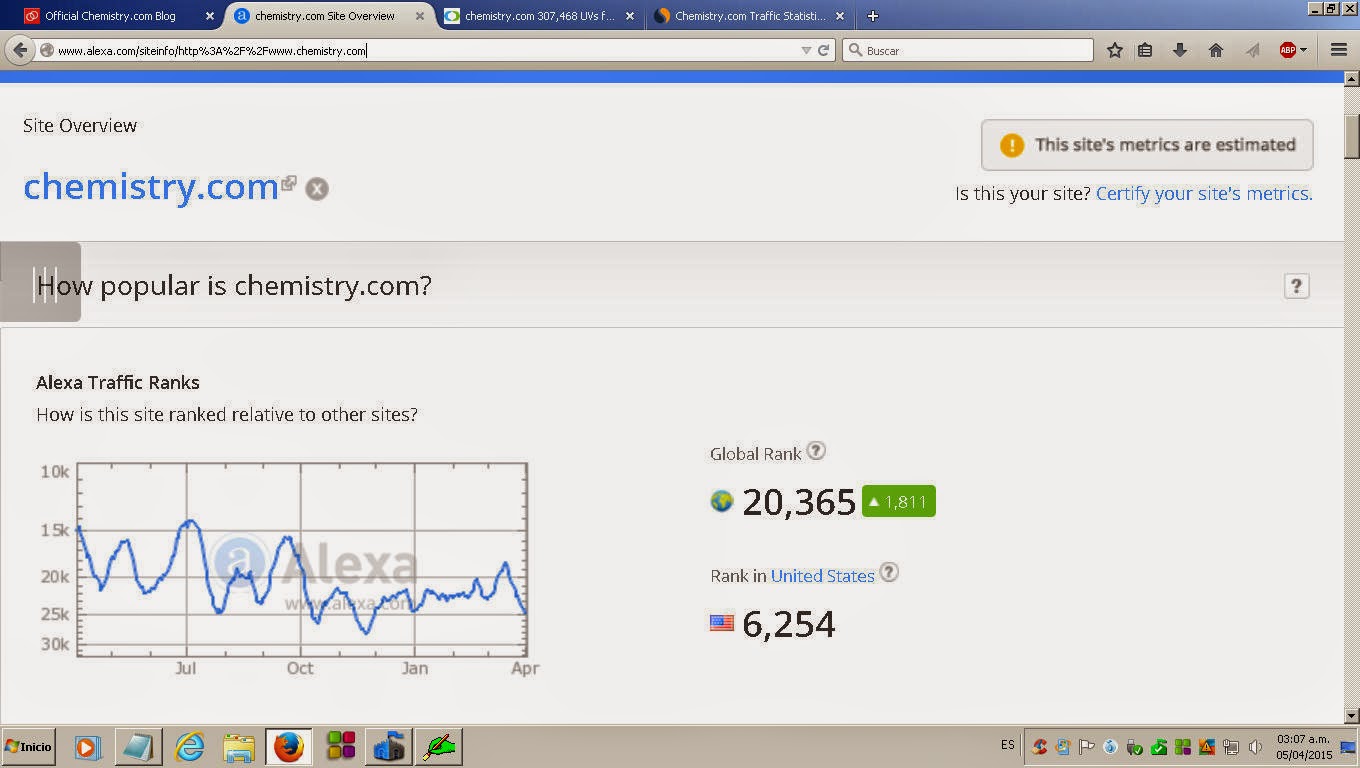Click the Global Rank value 20,365
The height and width of the screenshot is (768, 1360).
799,502
